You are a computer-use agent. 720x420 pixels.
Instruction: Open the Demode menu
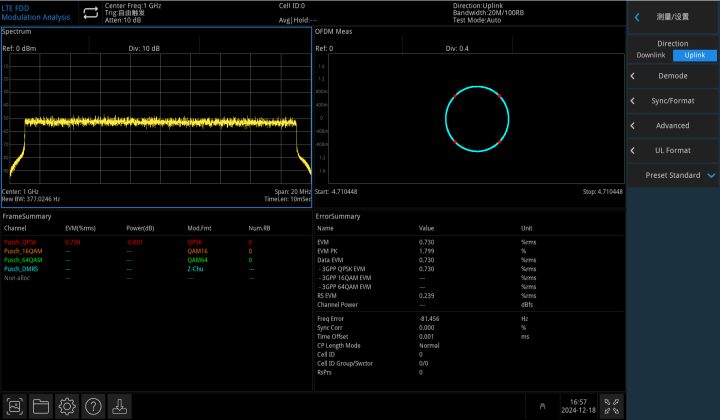pos(673,76)
